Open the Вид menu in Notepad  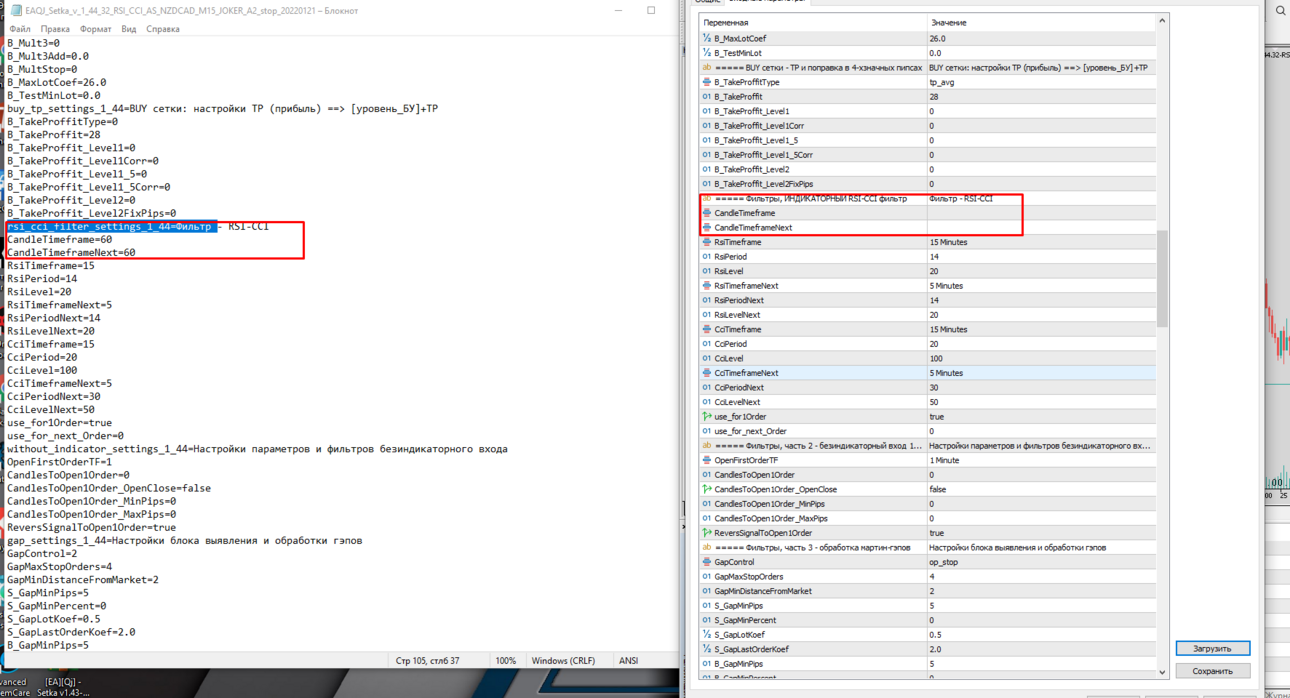click(129, 29)
